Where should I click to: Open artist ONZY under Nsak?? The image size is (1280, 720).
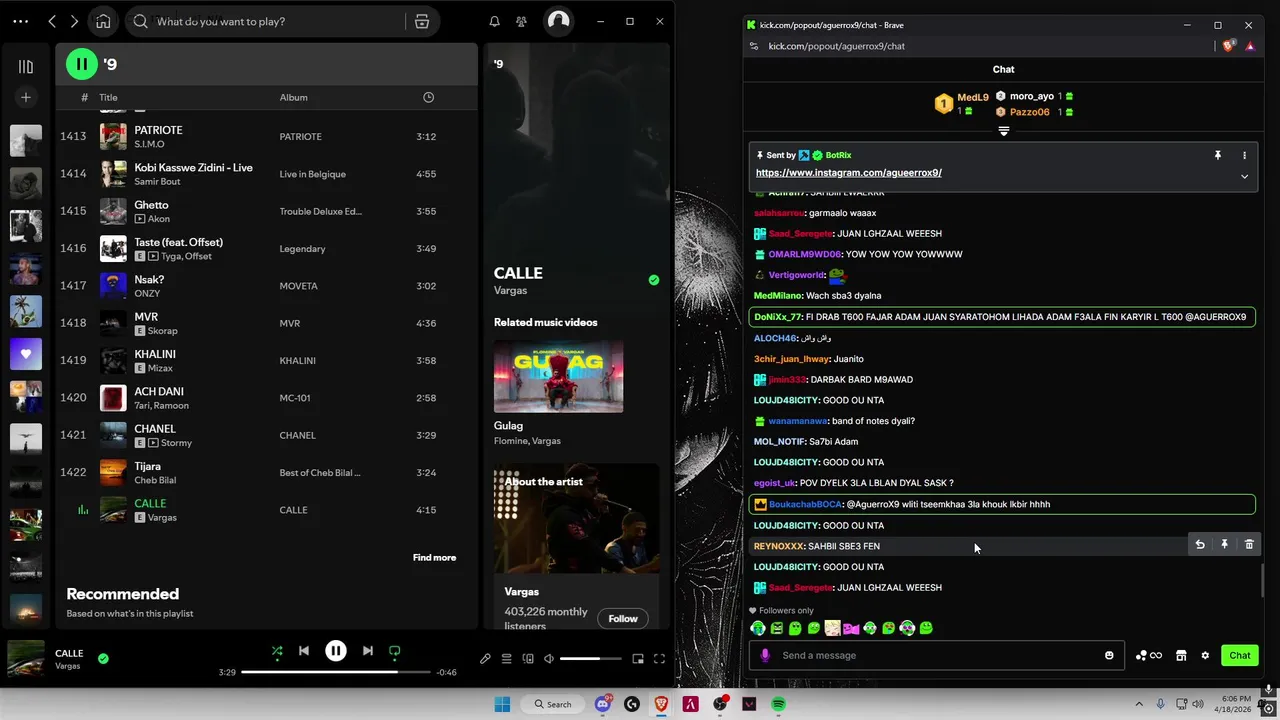click(x=149, y=293)
